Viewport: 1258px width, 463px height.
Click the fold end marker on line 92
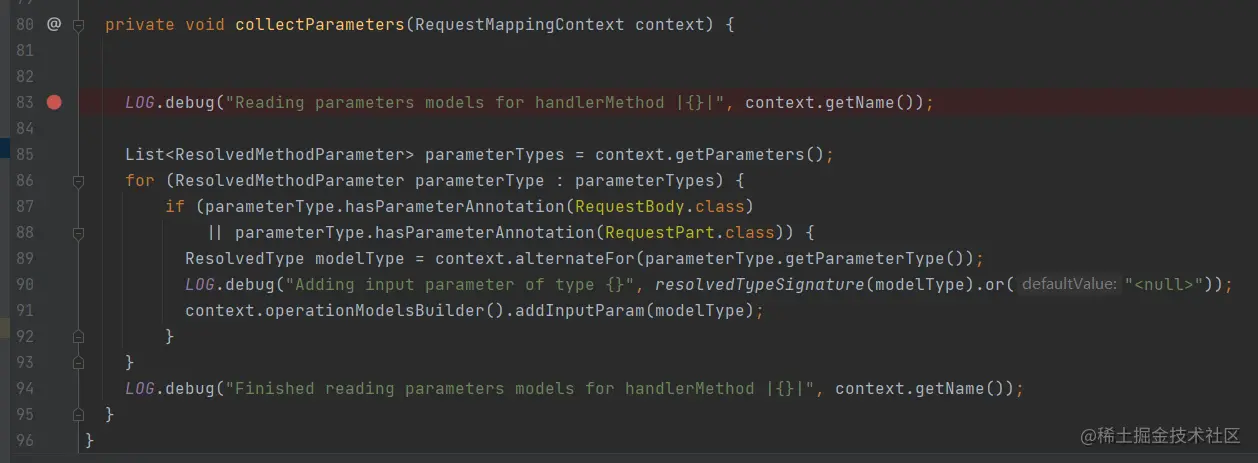[78, 337]
